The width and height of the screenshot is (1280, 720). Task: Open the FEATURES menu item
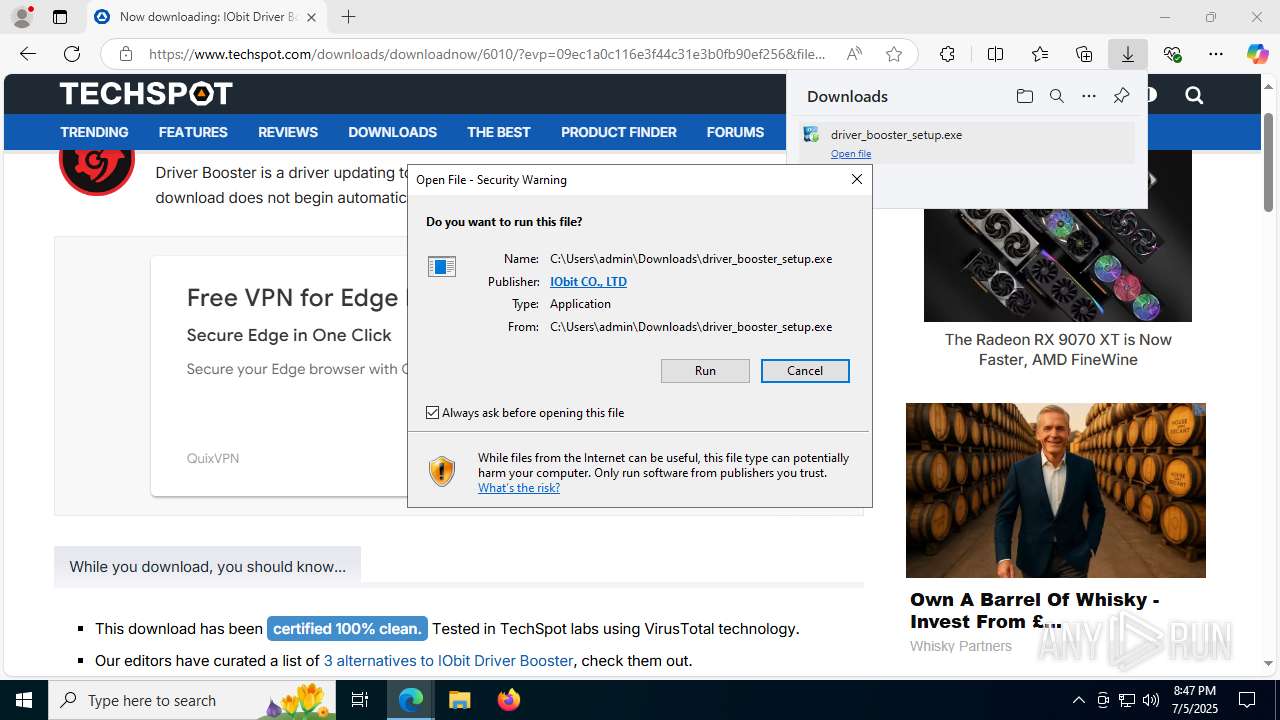tap(193, 132)
